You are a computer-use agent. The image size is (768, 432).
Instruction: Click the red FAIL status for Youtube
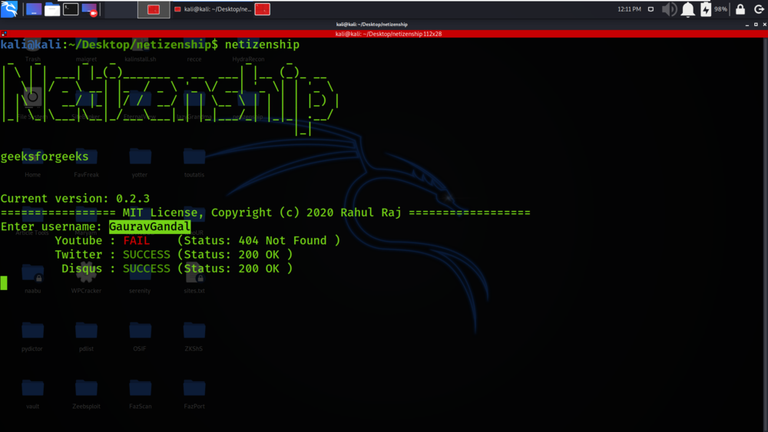pos(136,240)
